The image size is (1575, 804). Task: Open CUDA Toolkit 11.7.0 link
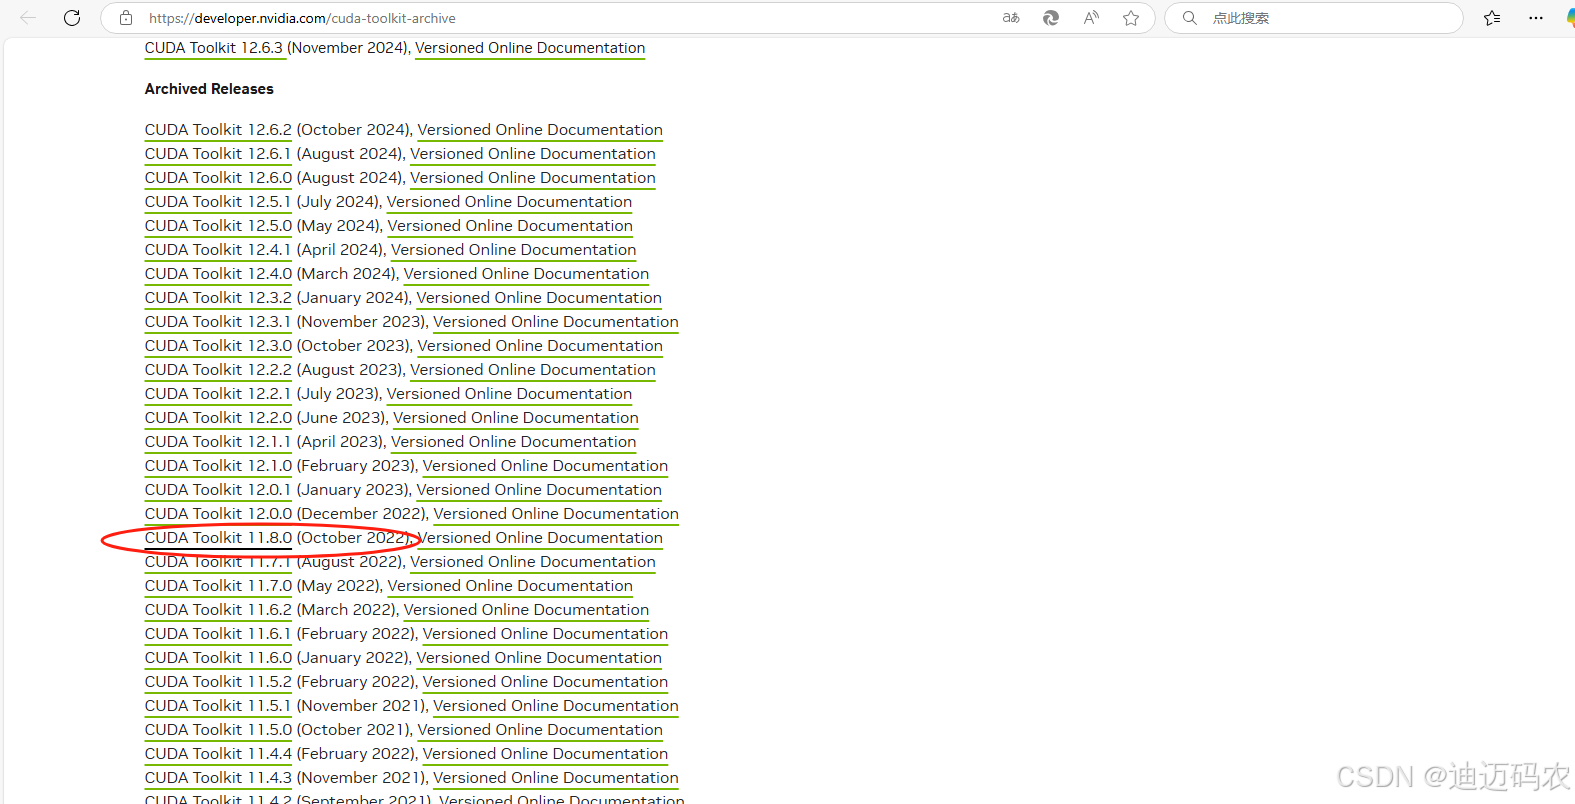tap(218, 586)
